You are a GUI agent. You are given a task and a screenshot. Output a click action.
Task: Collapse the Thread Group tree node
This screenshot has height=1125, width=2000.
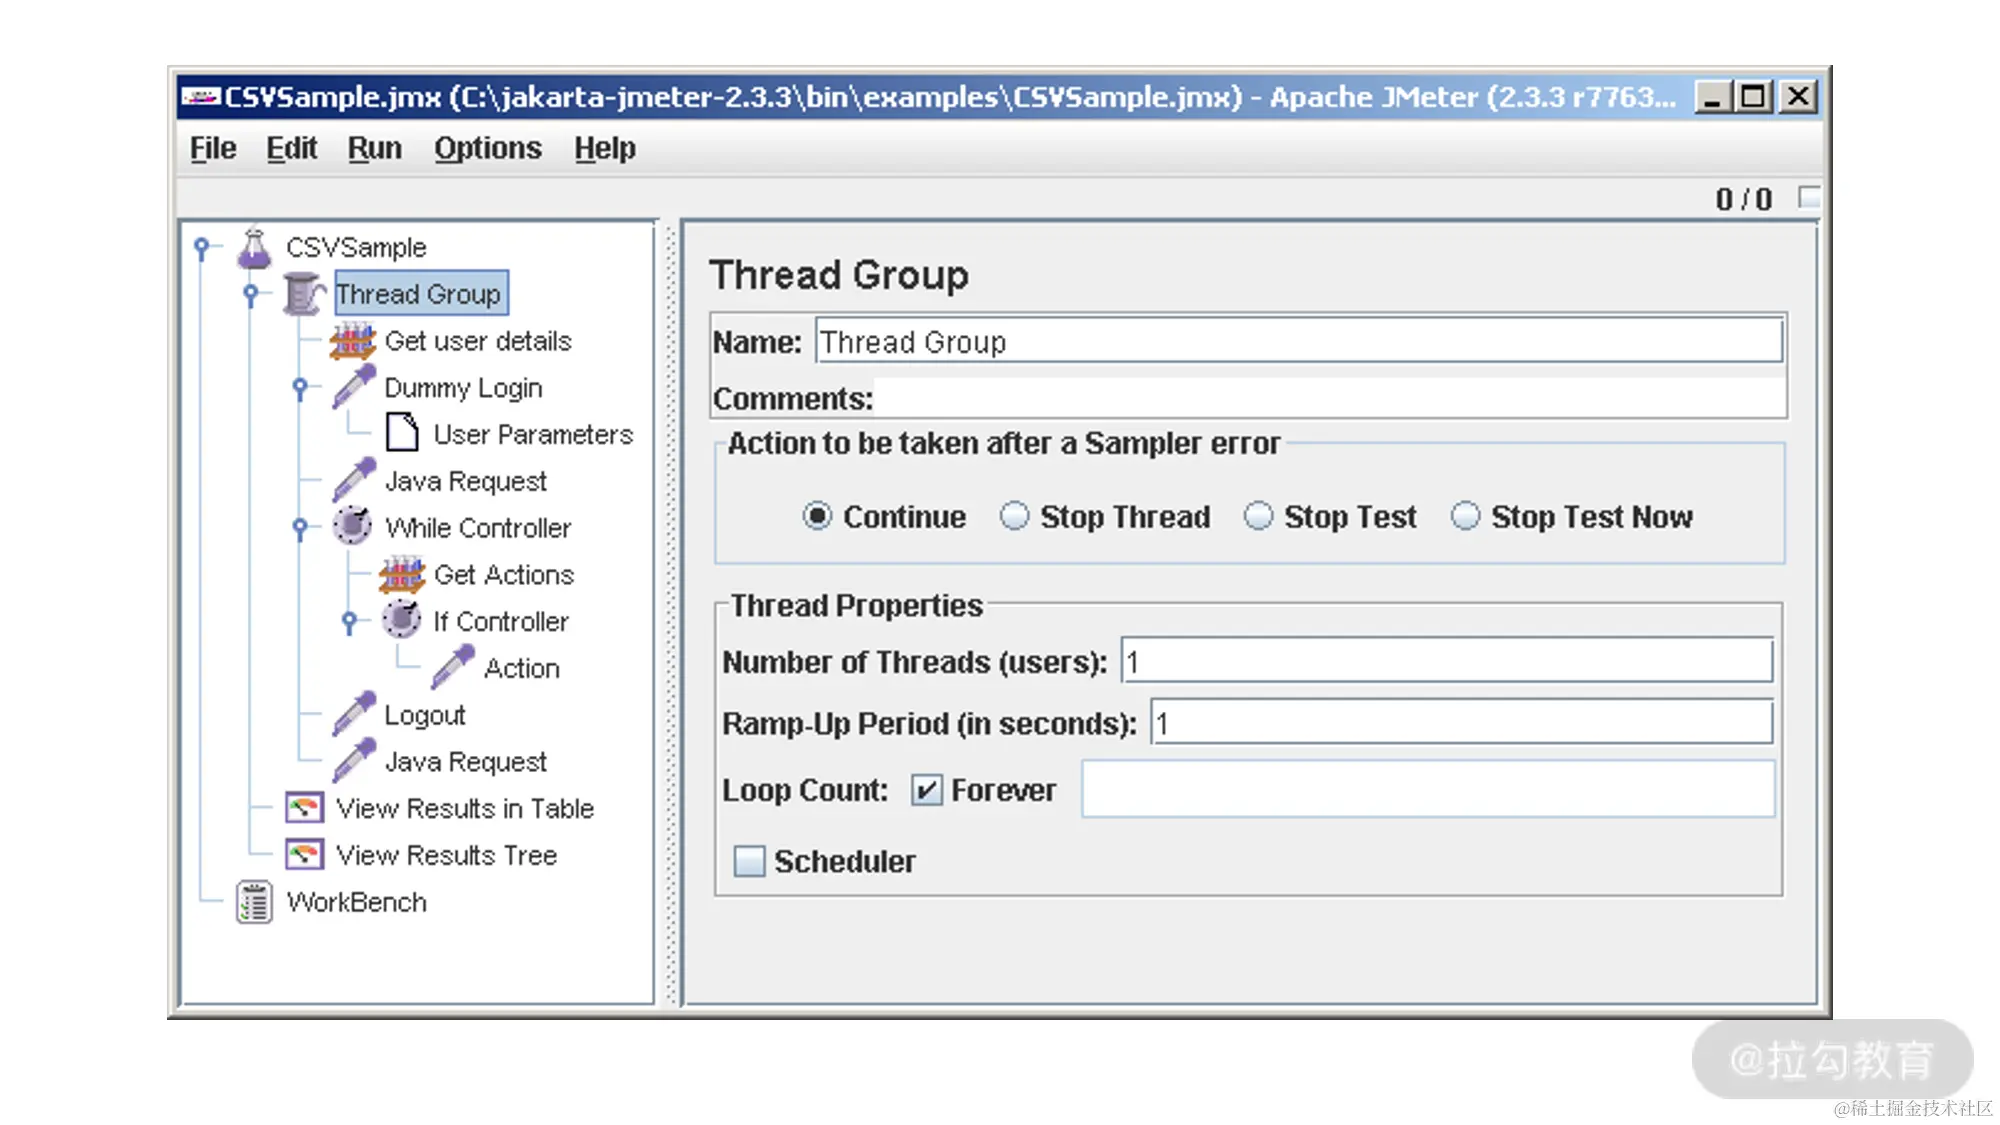click(251, 294)
